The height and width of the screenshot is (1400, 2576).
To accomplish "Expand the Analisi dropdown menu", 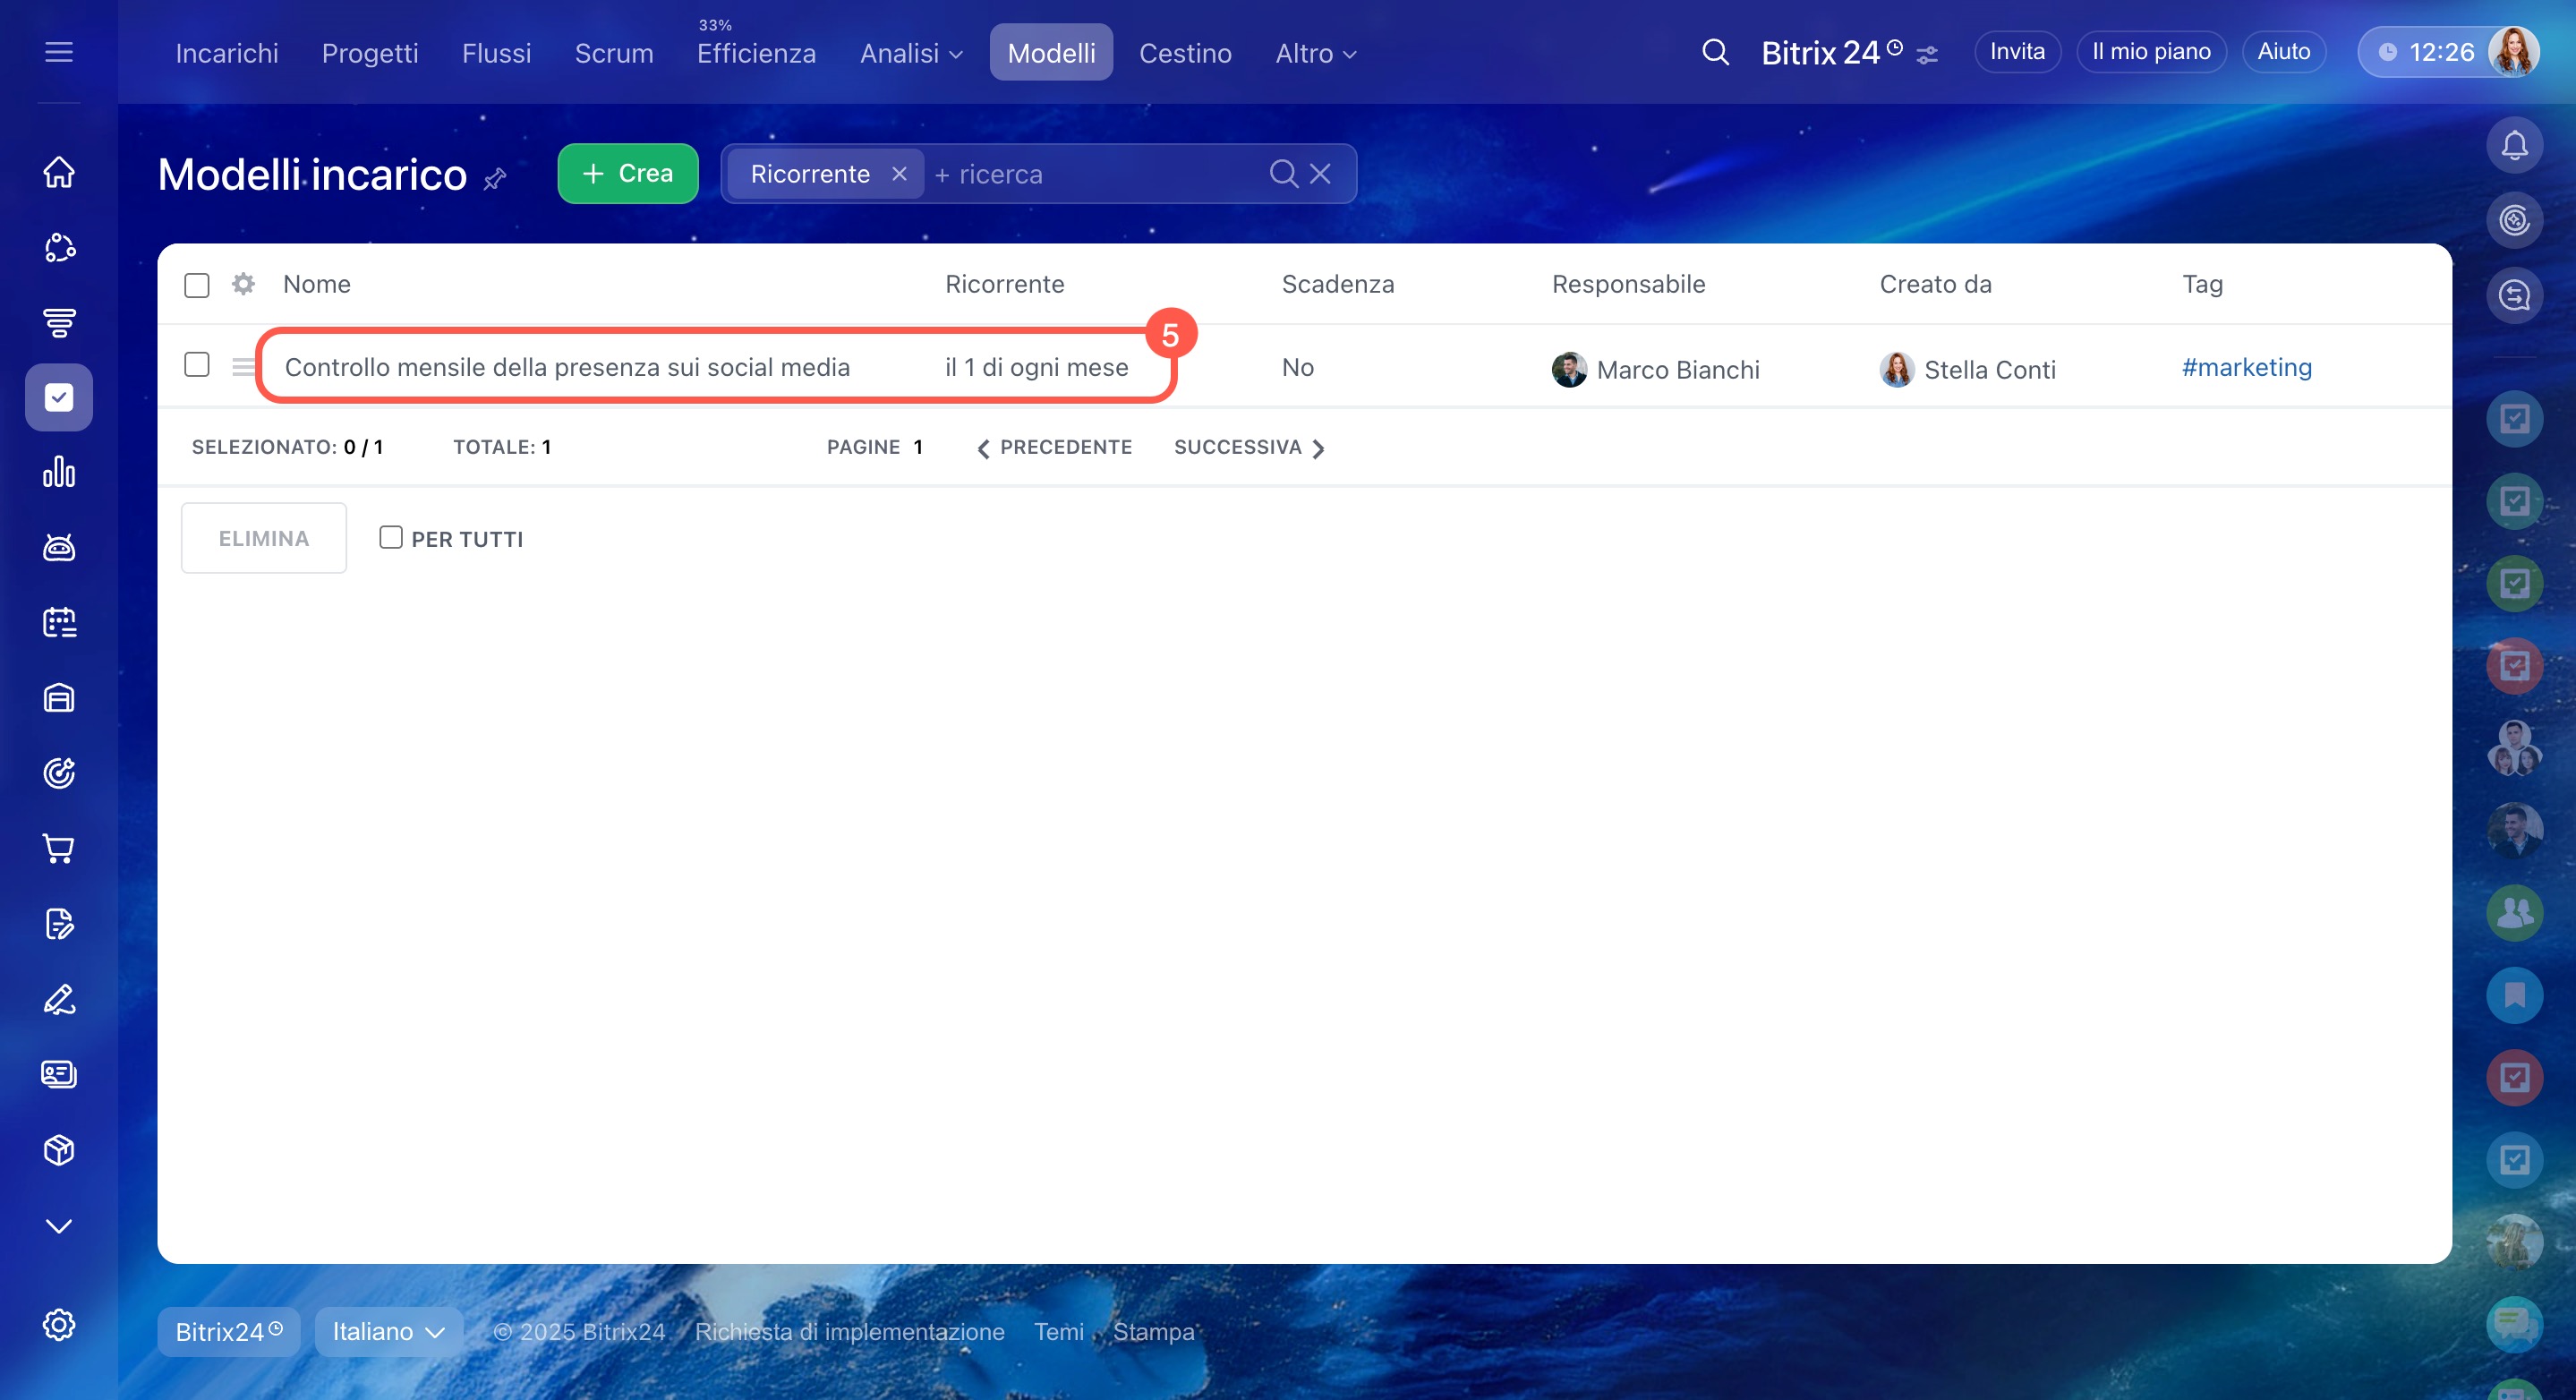I will [x=910, y=53].
